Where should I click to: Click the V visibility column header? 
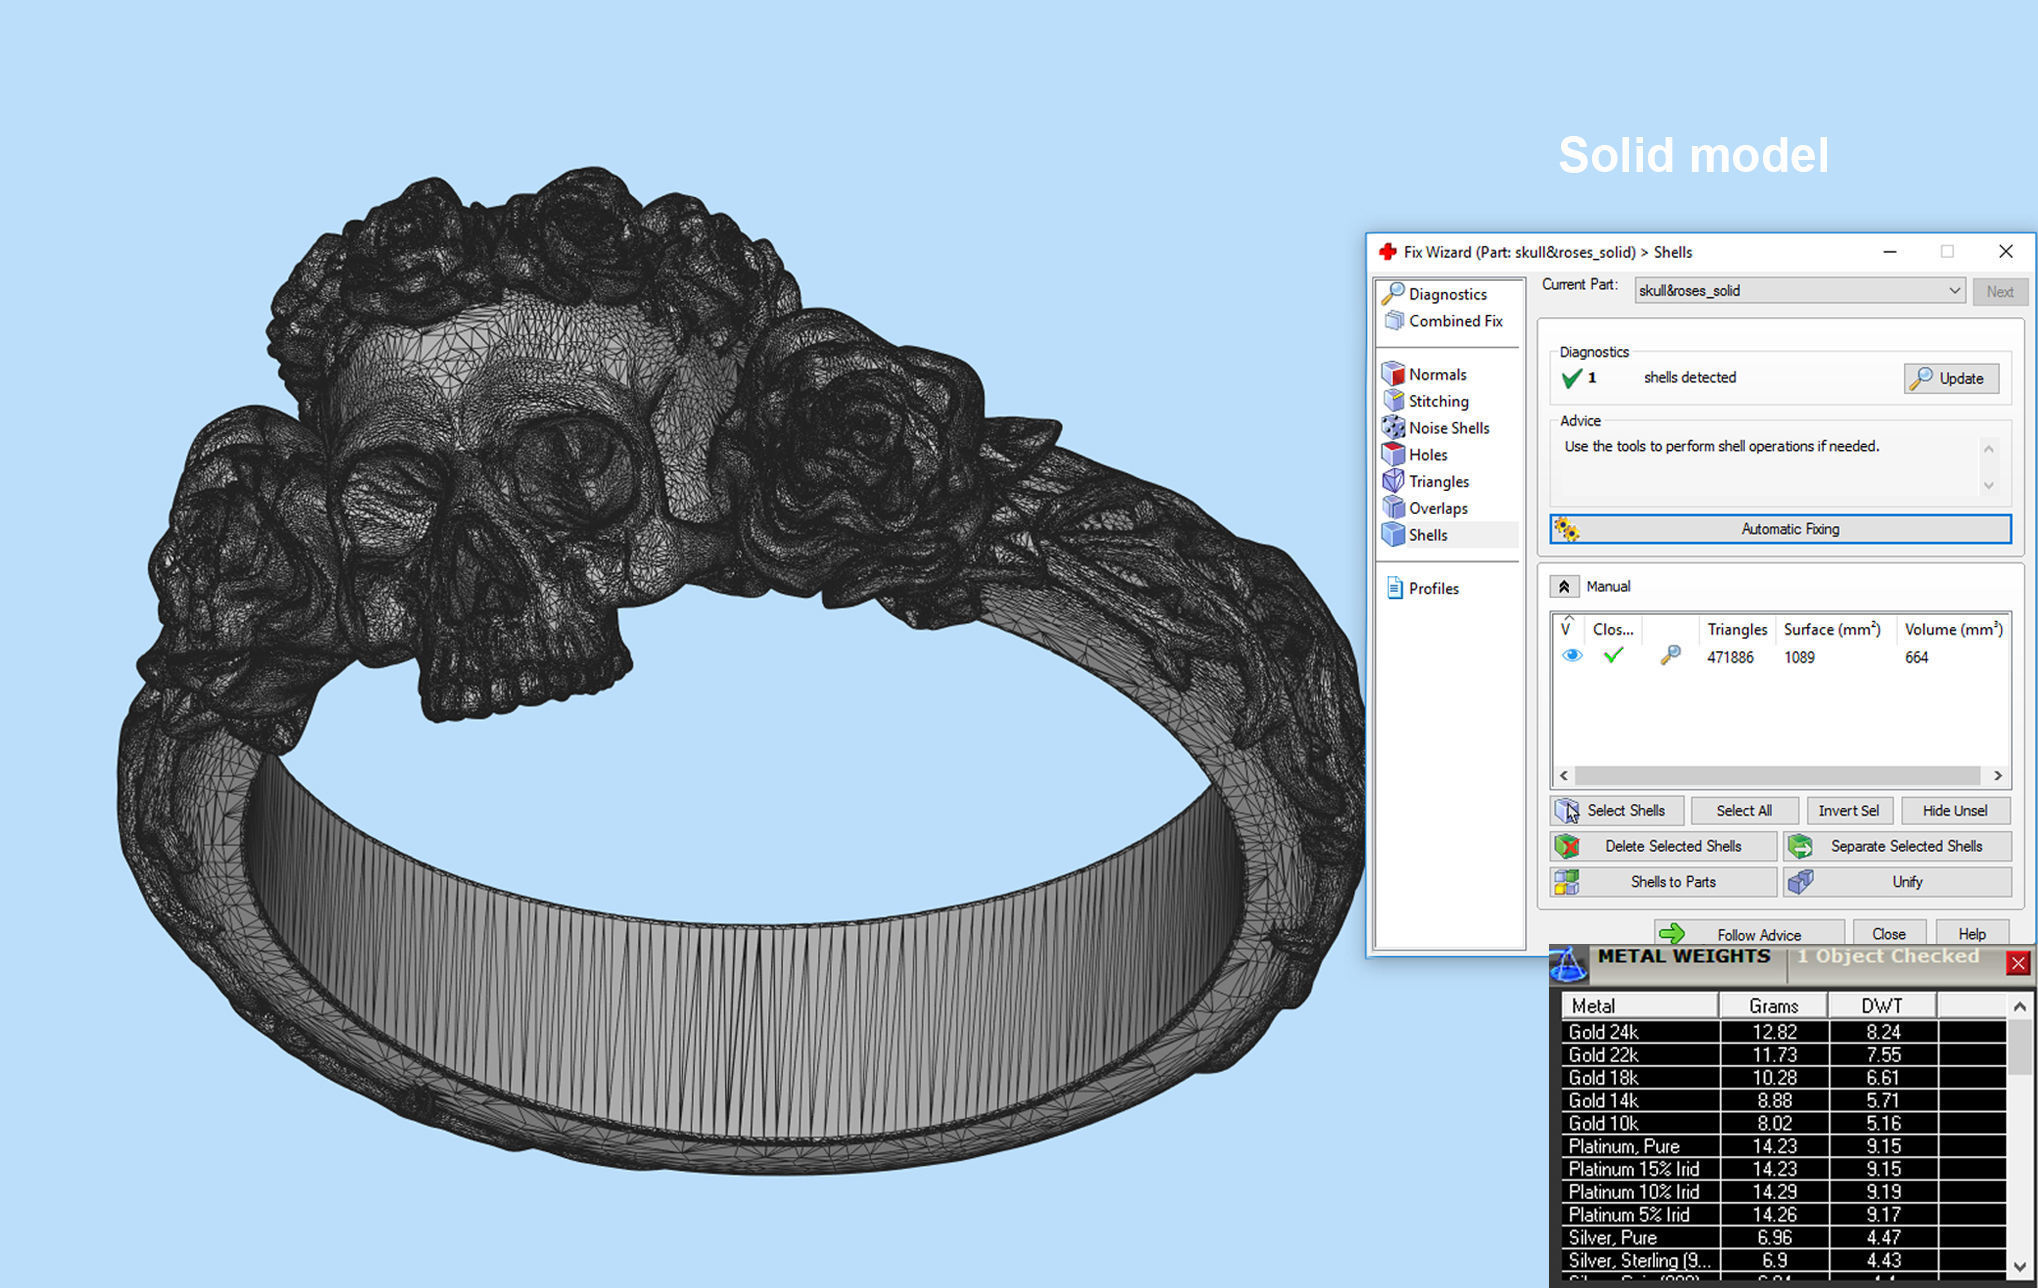pyautogui.click(x=1567, y=629)
